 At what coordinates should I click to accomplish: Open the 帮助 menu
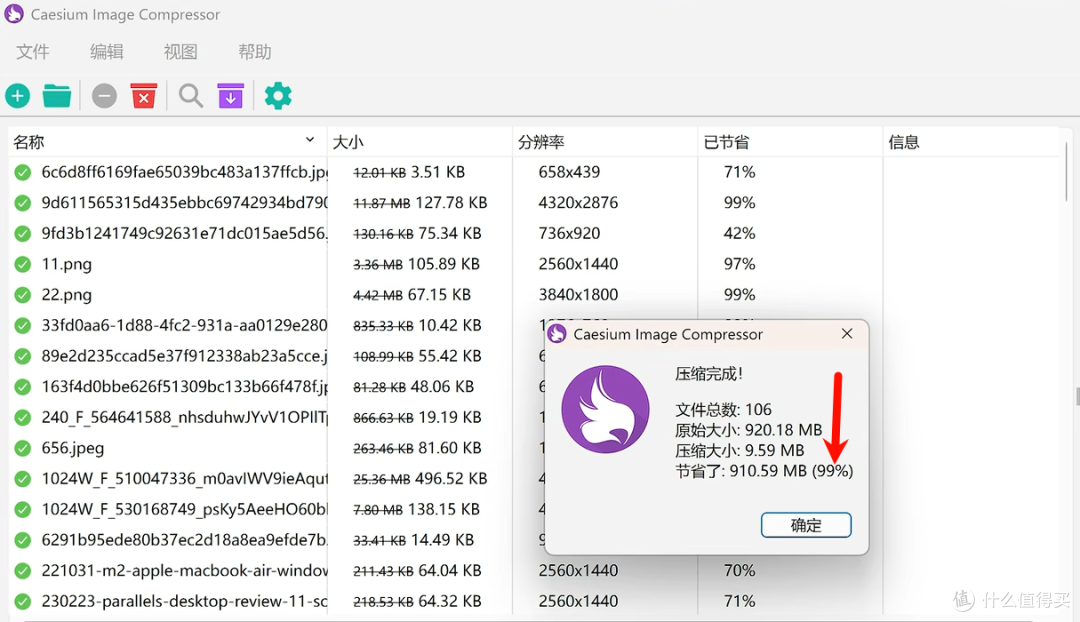255,52
